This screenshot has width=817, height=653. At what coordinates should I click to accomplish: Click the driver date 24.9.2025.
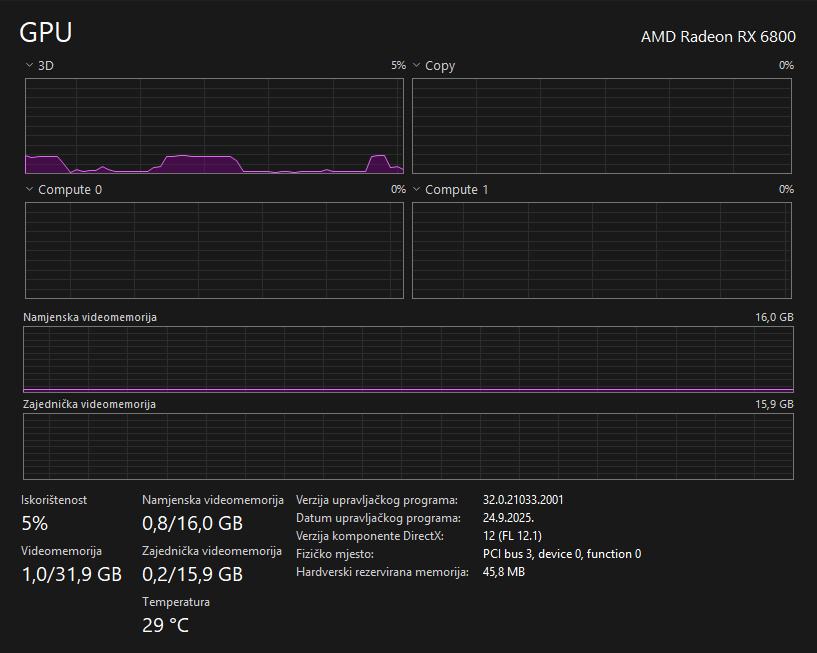pos(508,518)
